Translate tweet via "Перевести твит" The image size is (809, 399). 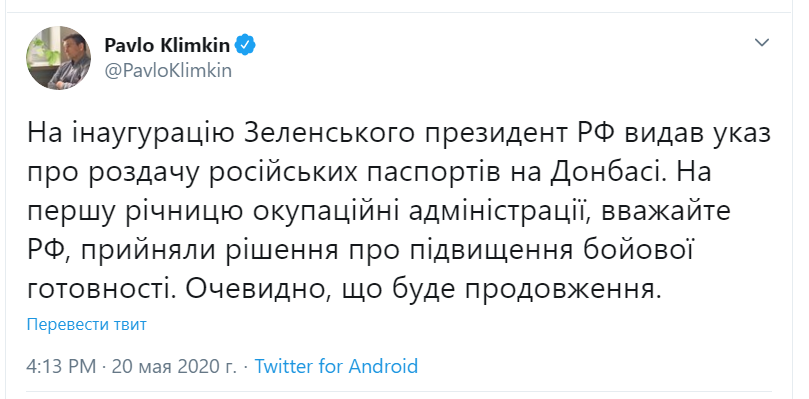pos(87,325)
